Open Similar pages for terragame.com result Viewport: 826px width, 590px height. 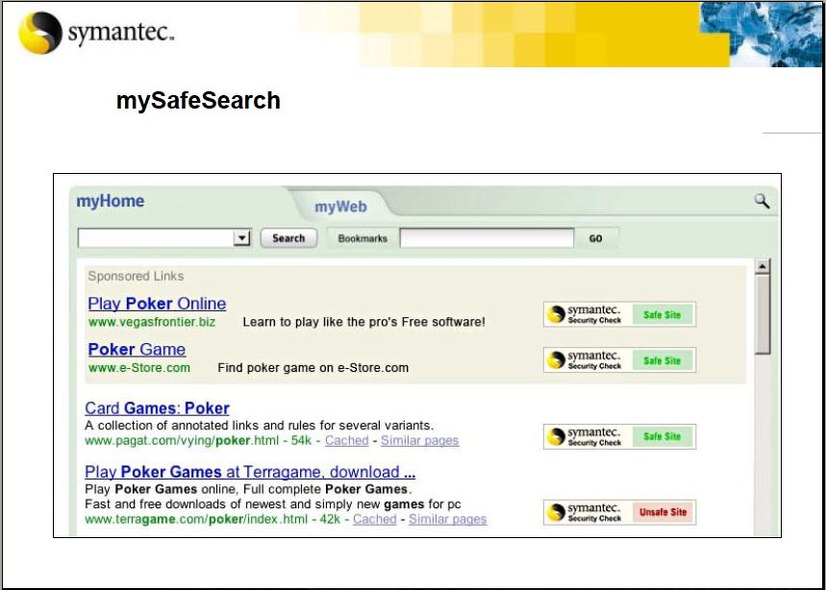(x=448, y=519)
